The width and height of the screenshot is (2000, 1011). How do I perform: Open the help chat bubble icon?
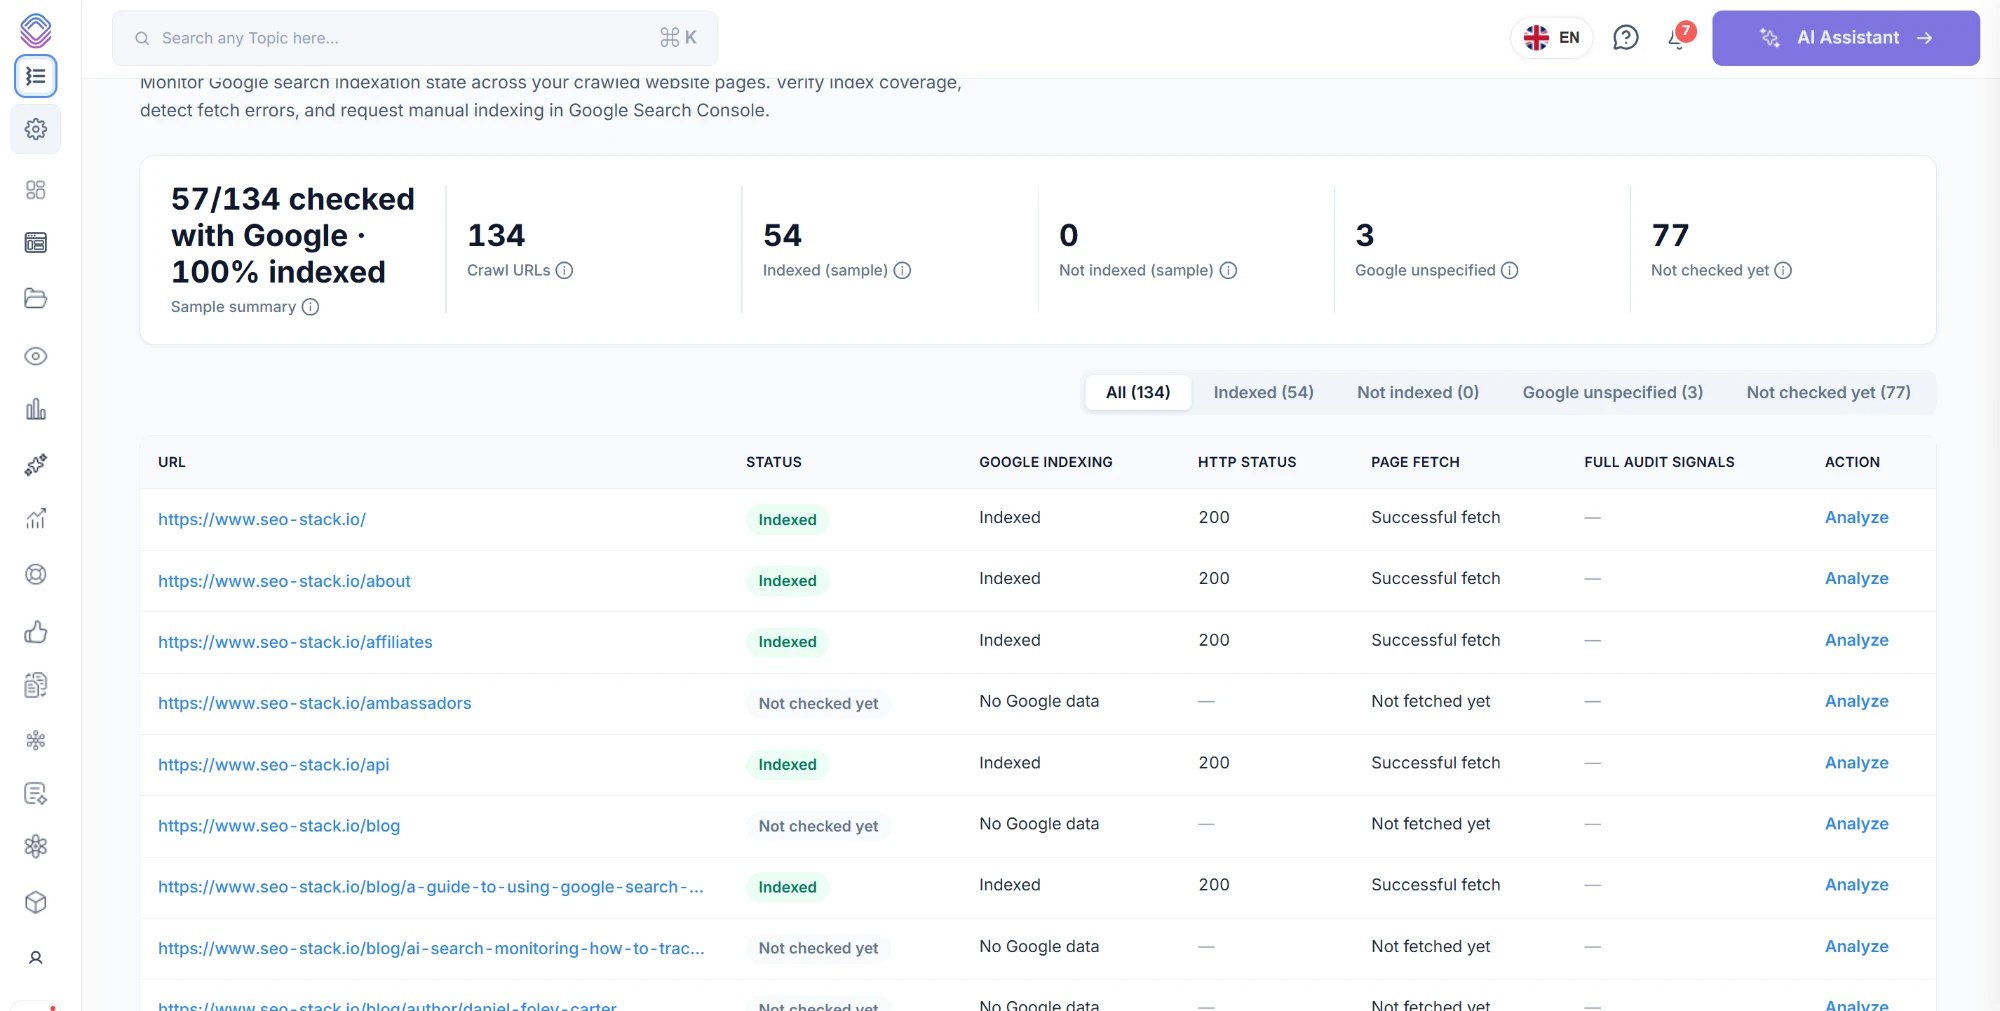1626,38
